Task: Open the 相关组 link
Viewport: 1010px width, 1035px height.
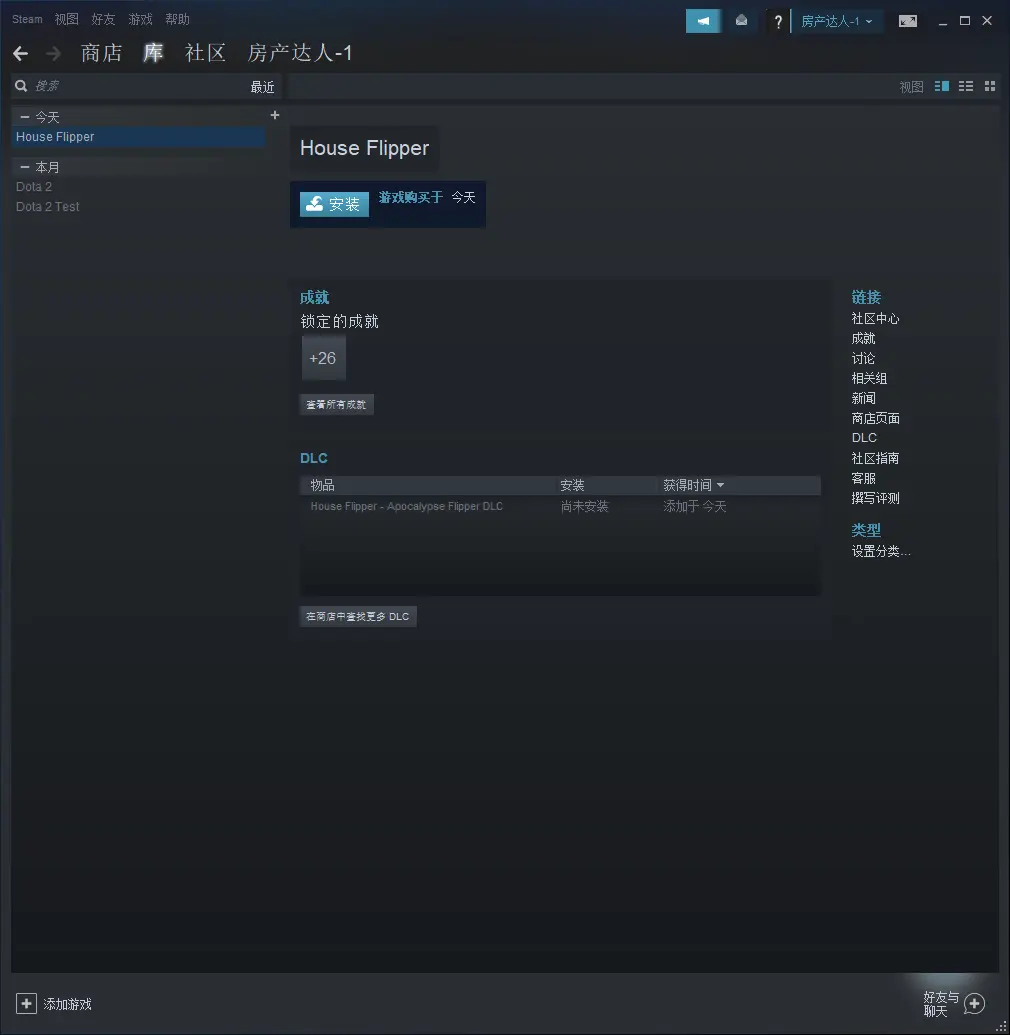Action: [869, 378]
